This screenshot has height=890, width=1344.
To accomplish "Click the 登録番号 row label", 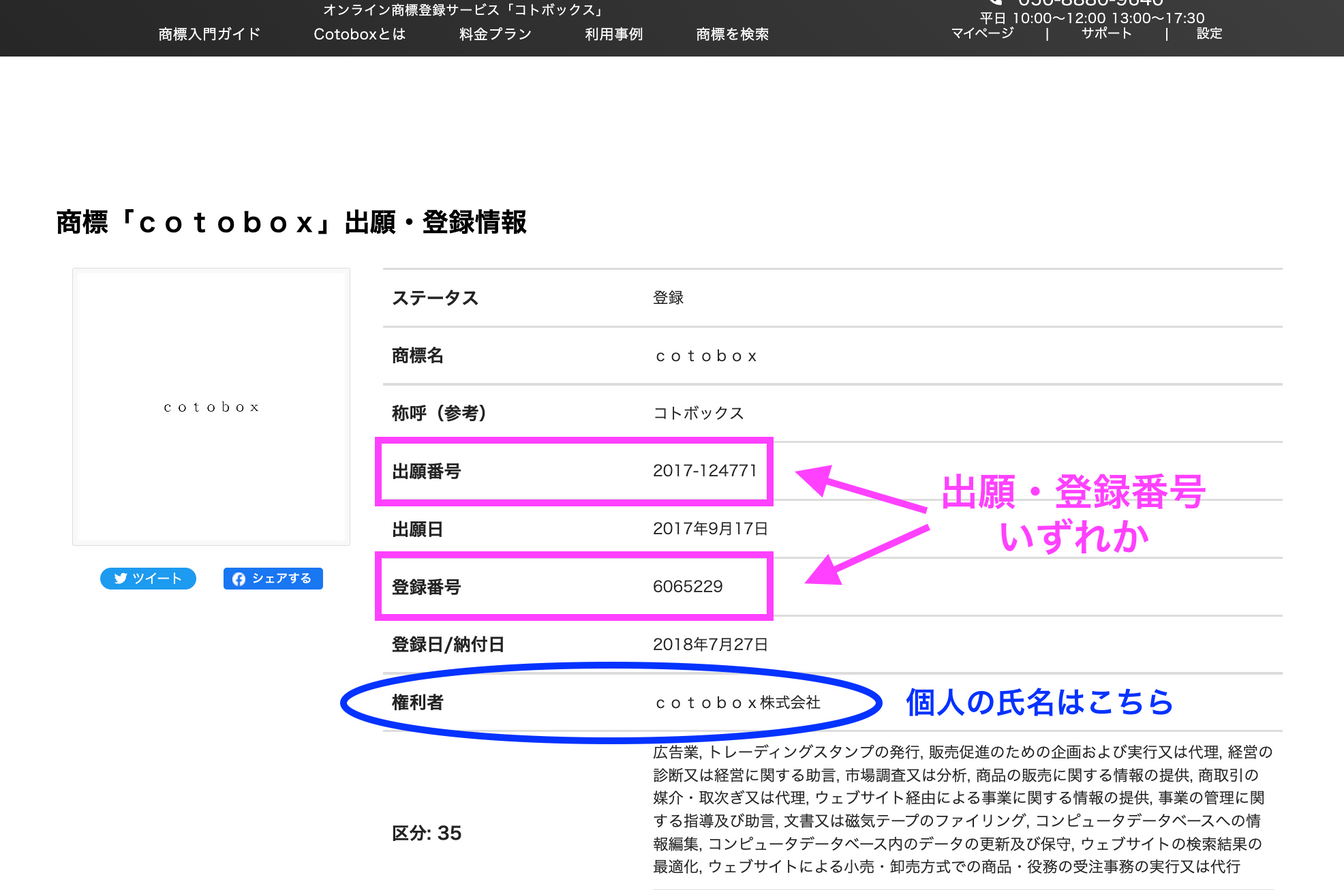I will coord(427,587).
